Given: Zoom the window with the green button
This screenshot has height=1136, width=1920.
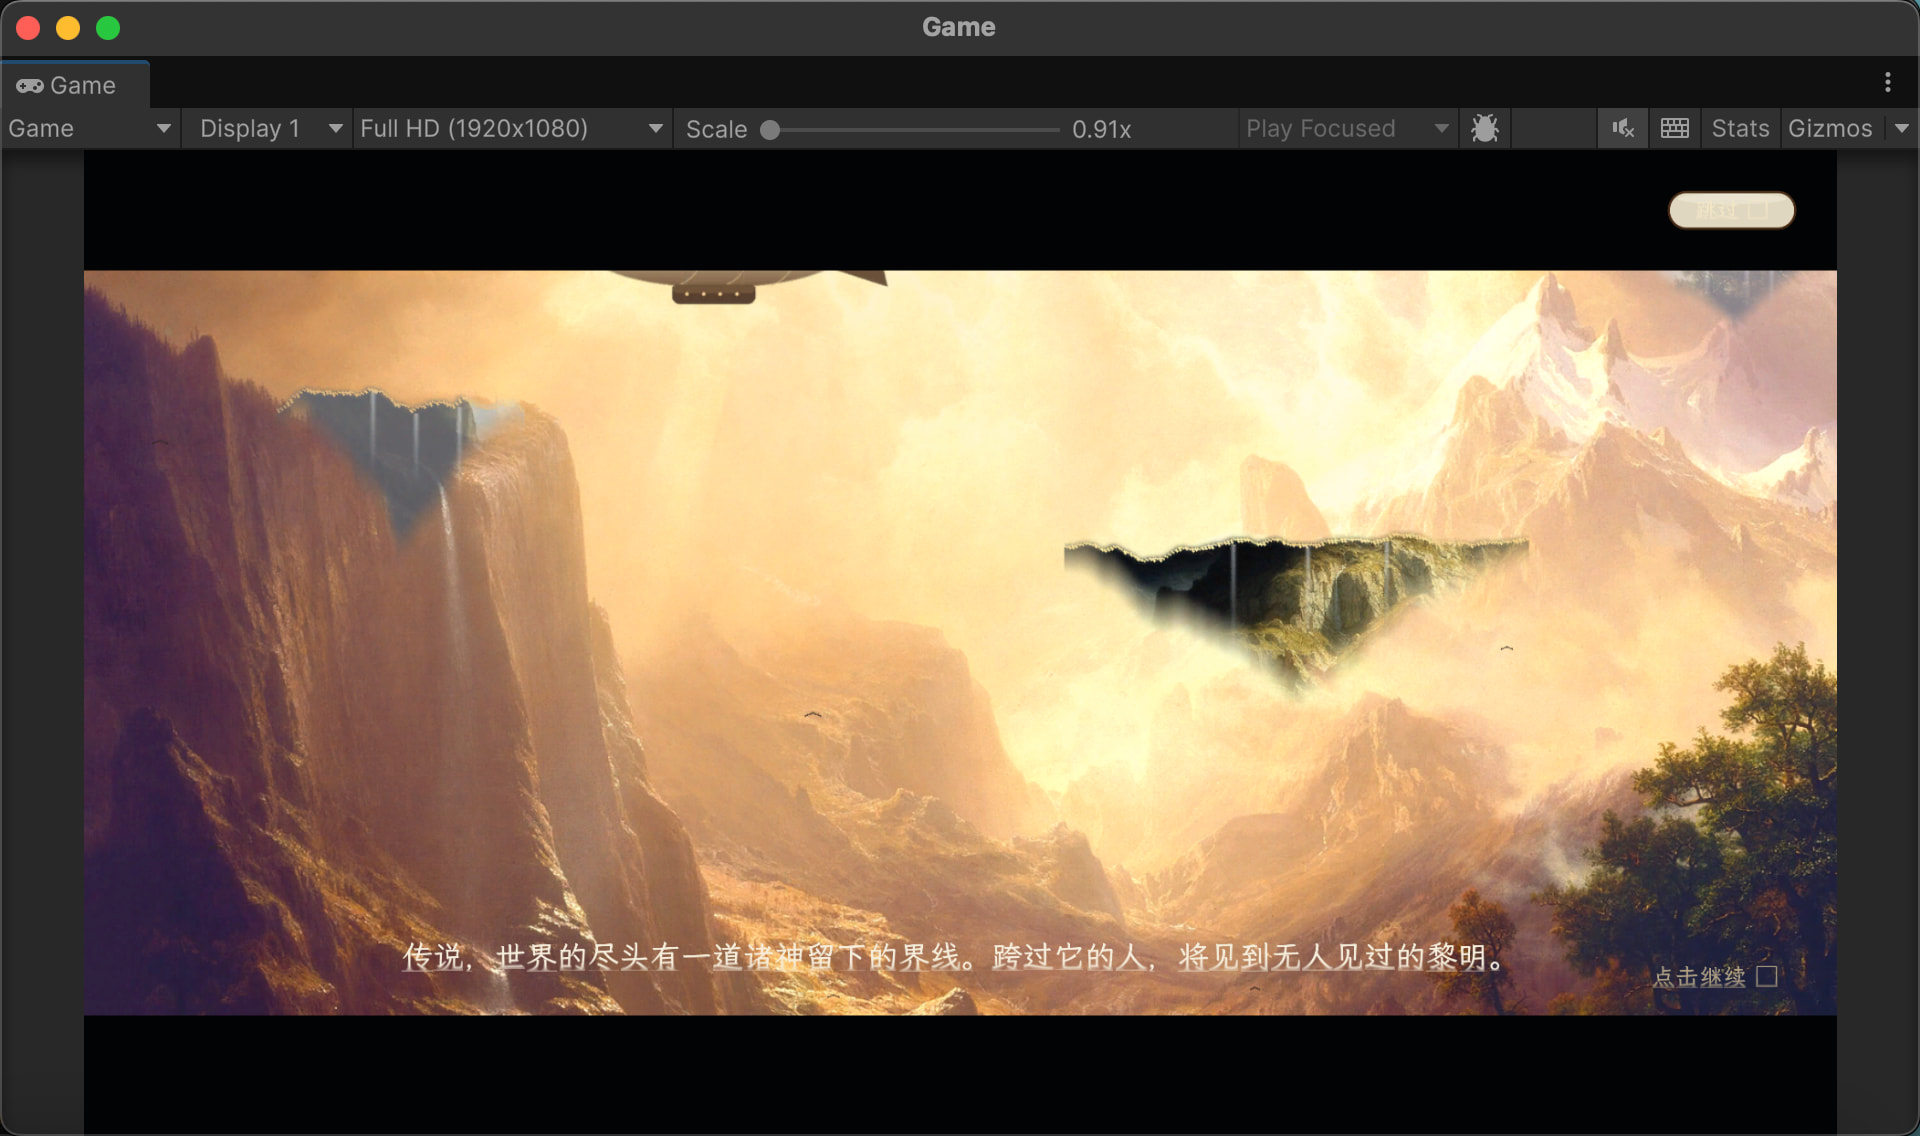Looking at the screenshot, I should pyautogui.click(x=108, y=28).
